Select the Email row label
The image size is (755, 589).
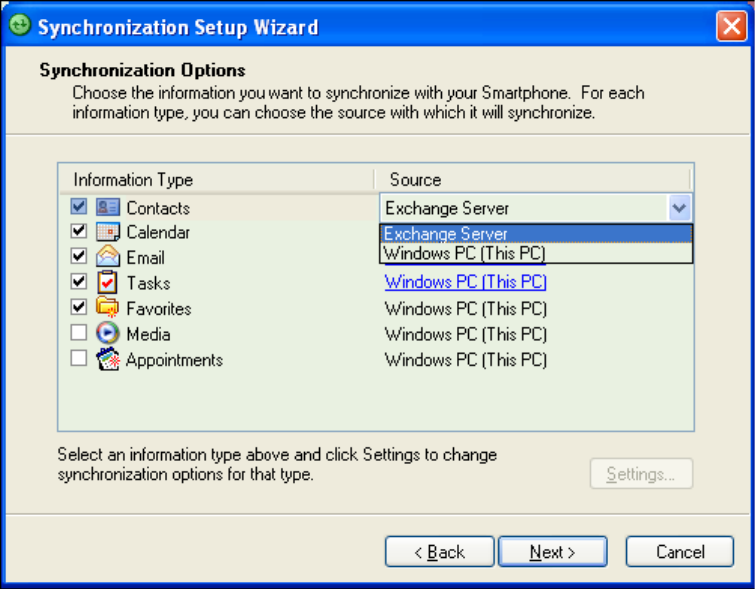(x=145, y=258)
